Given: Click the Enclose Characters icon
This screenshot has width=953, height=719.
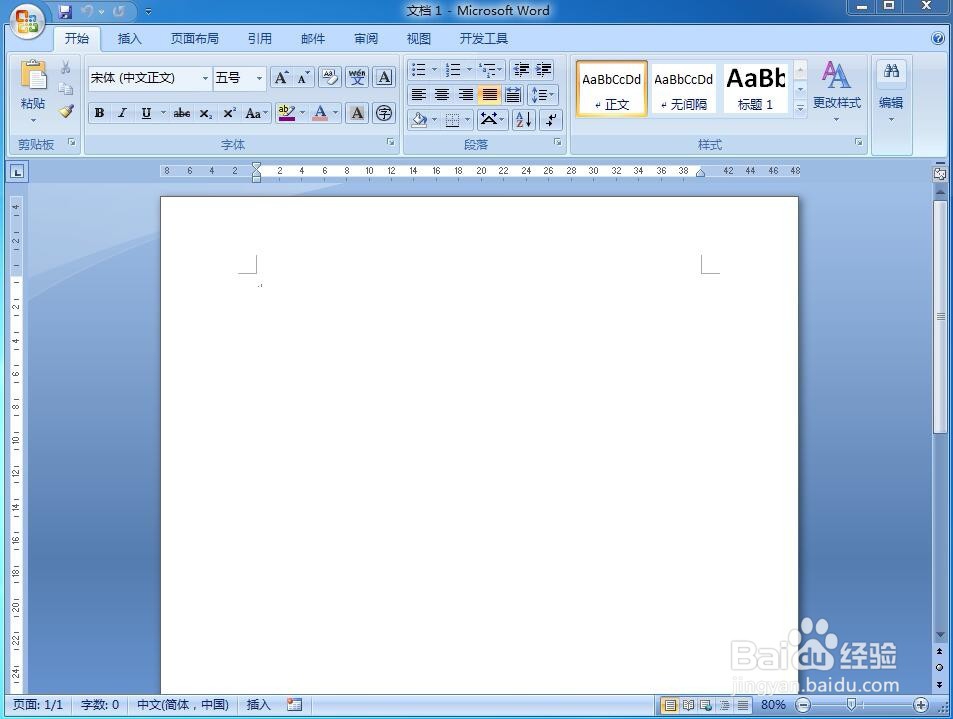Looking at the screenshot, I should tap(384, 113).
